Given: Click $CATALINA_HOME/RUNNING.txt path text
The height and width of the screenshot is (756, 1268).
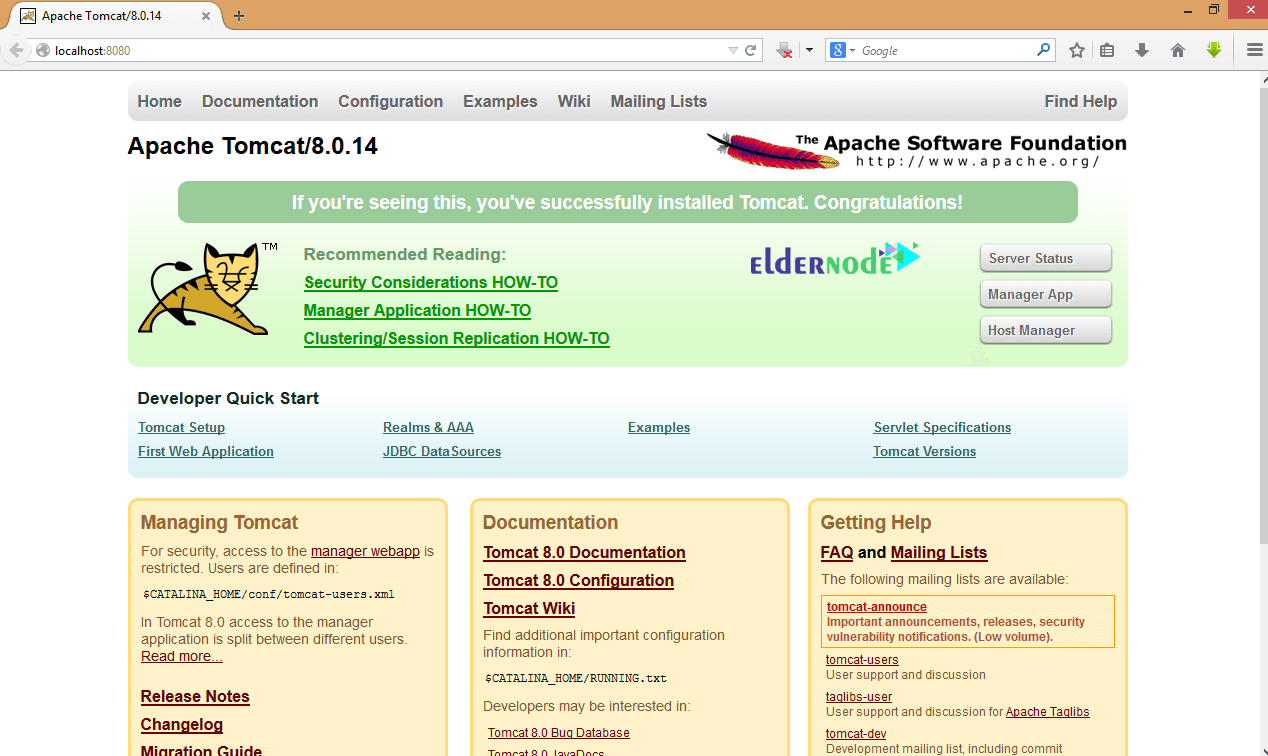Looking at the screenshot, I should 576,678.
